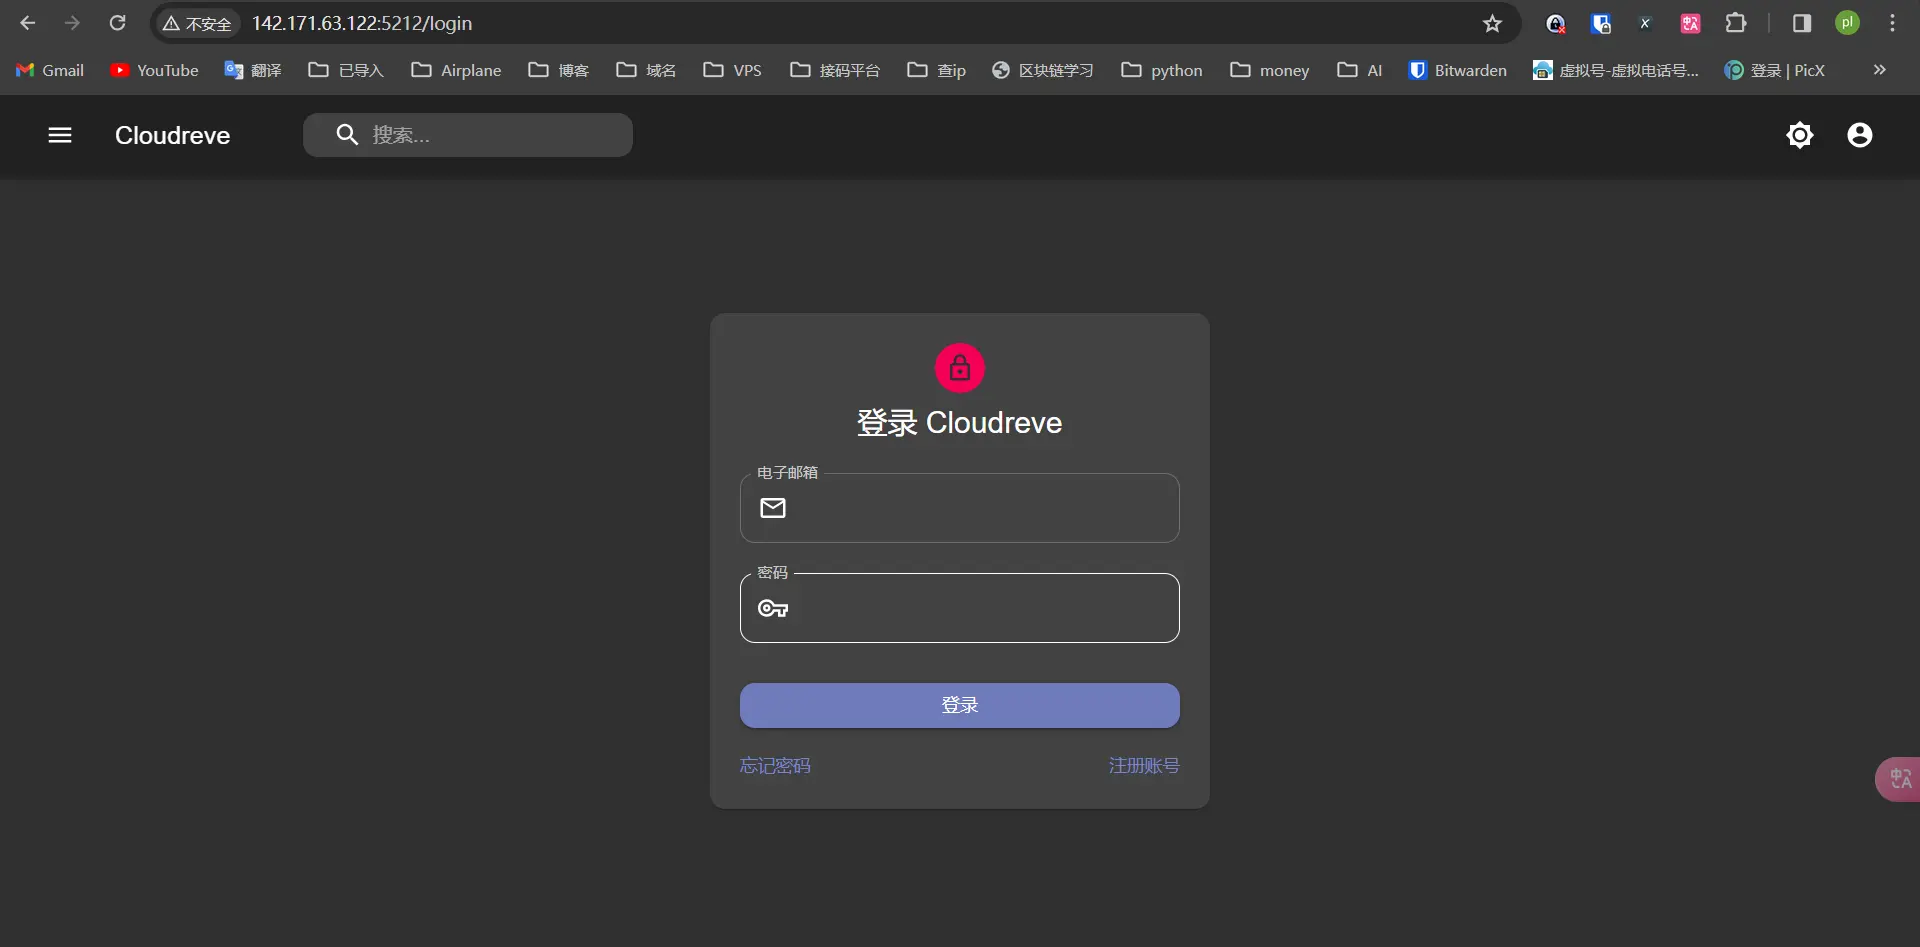Open the 域名 bookmark folder

pos(647,70)
